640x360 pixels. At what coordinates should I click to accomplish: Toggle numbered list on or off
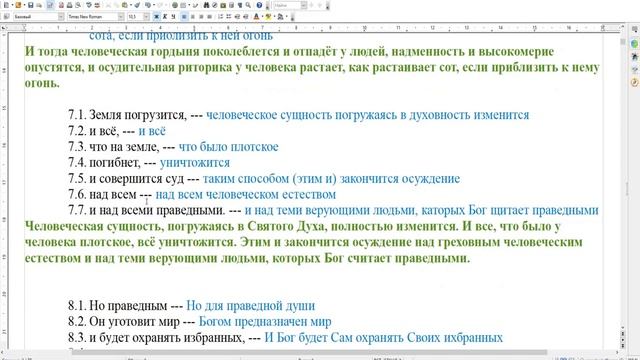220,16
